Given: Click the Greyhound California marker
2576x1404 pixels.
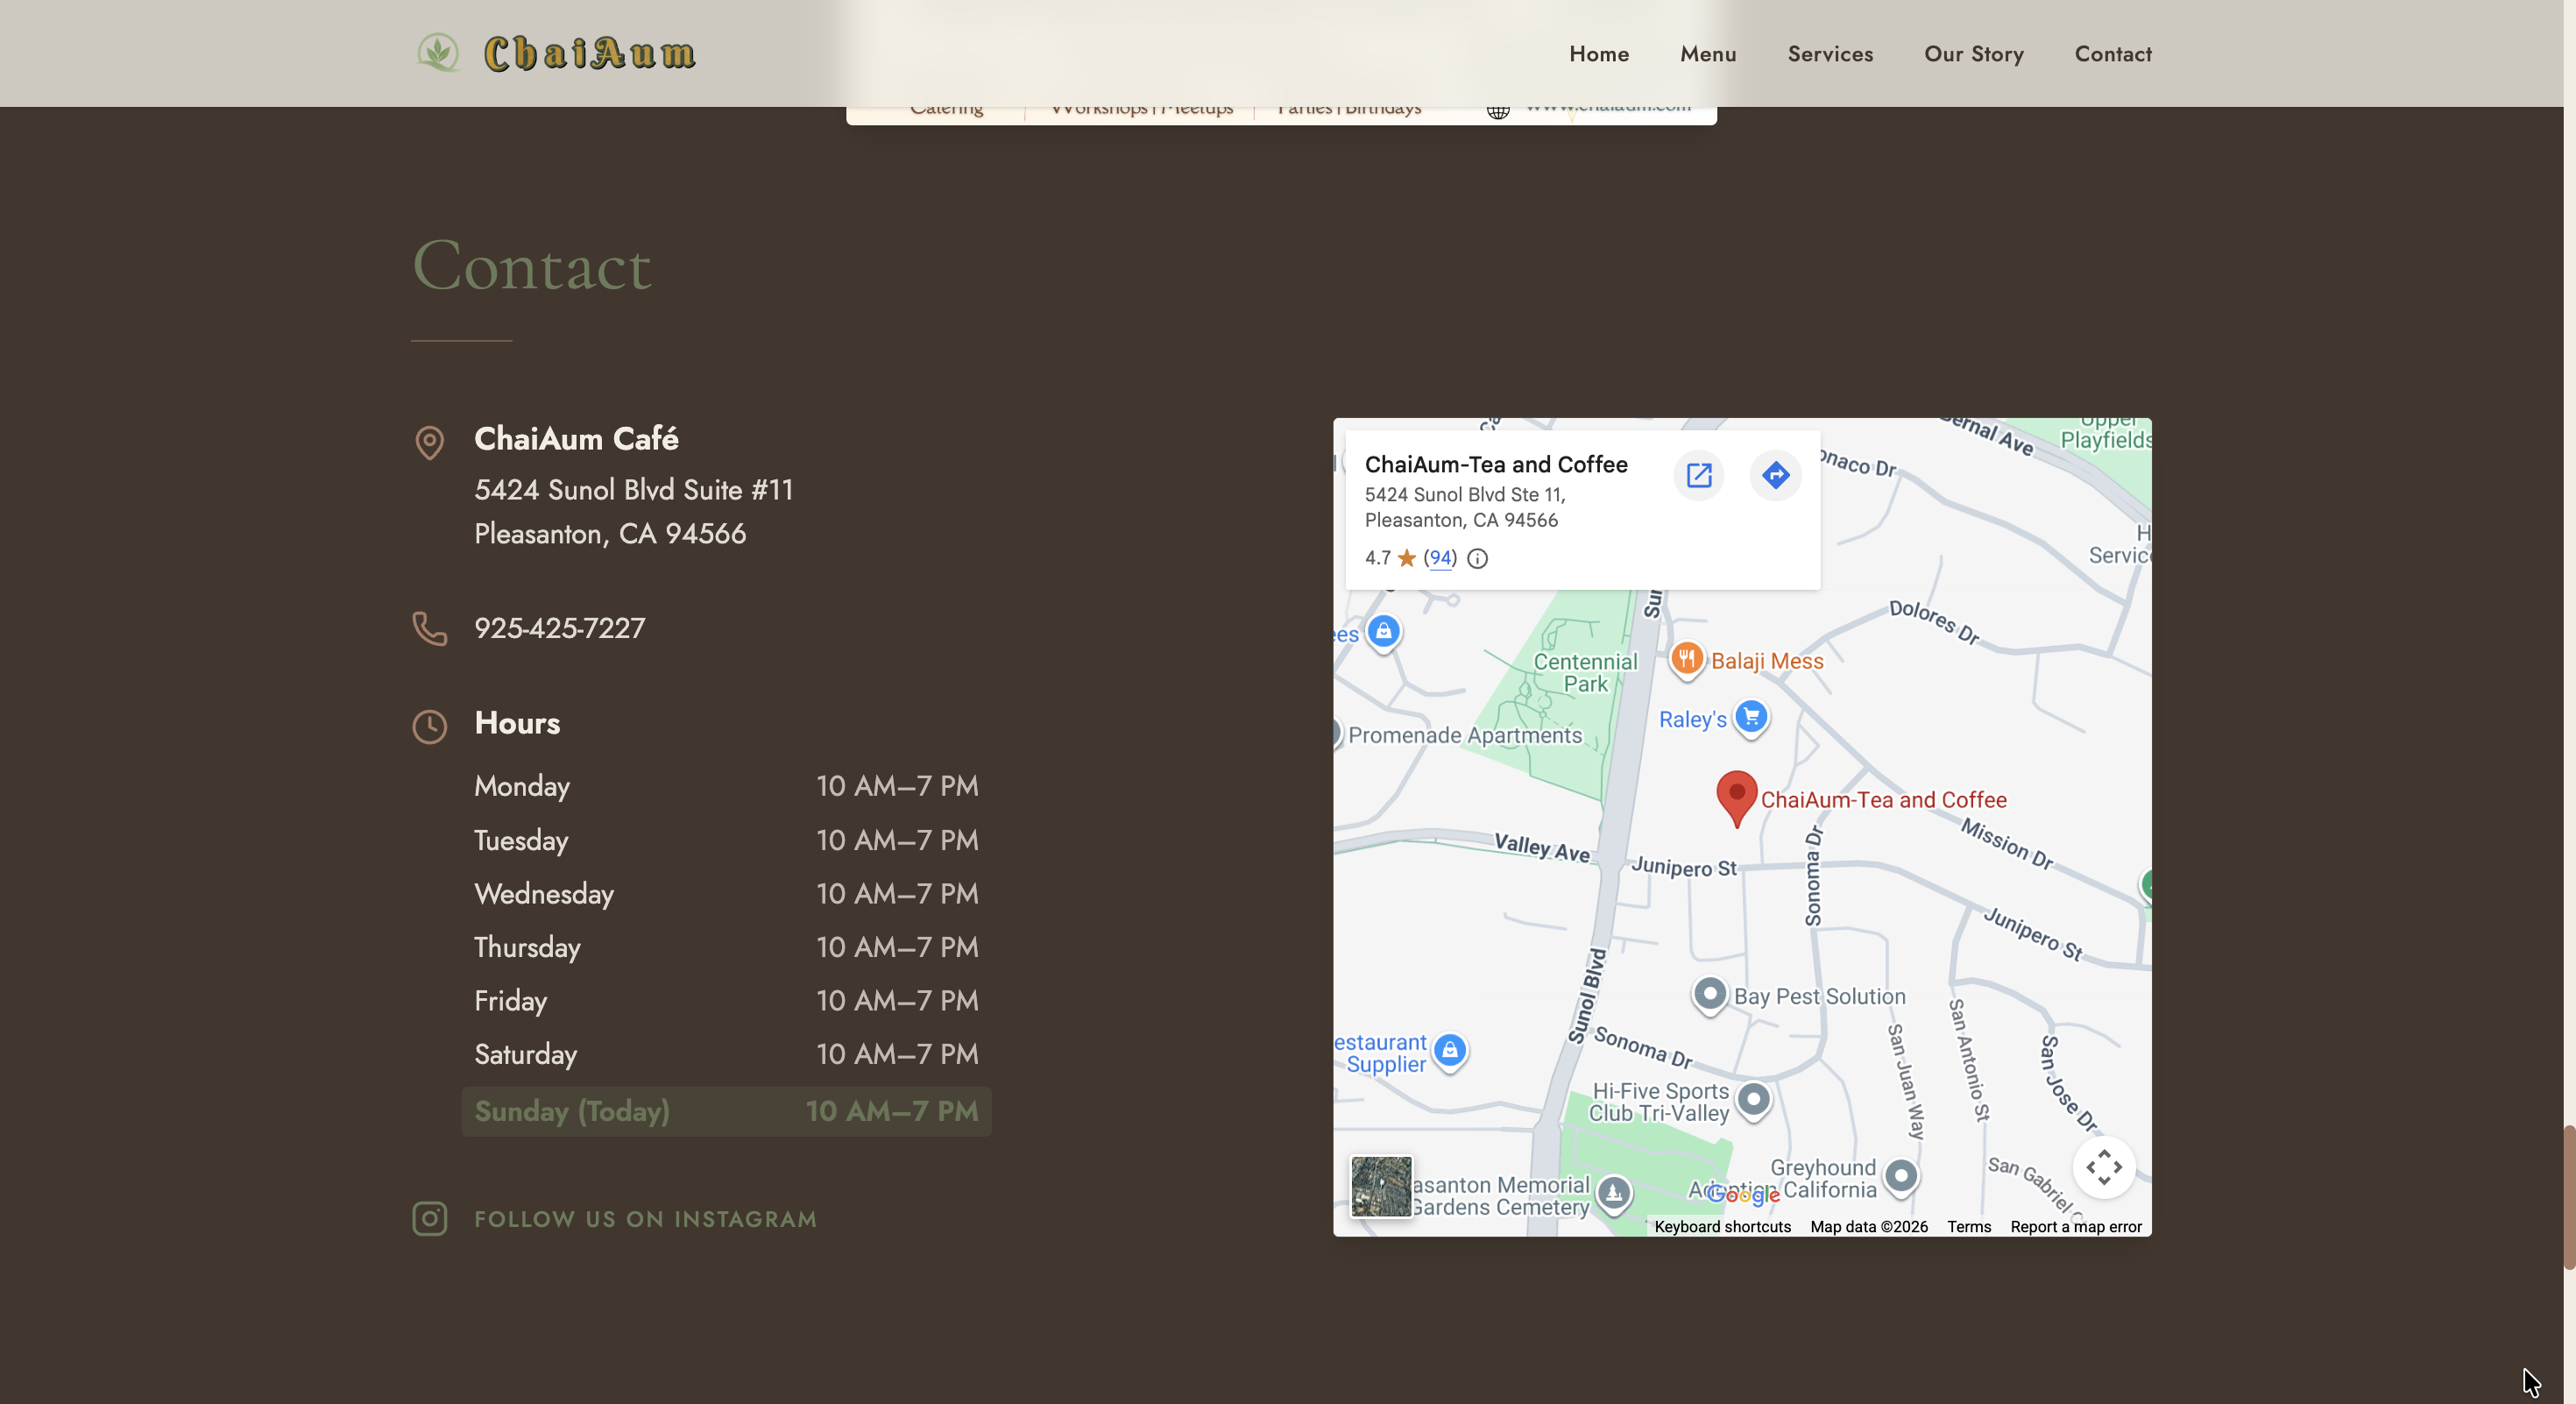Looking at the screenshot, I should (1901, 1177).
